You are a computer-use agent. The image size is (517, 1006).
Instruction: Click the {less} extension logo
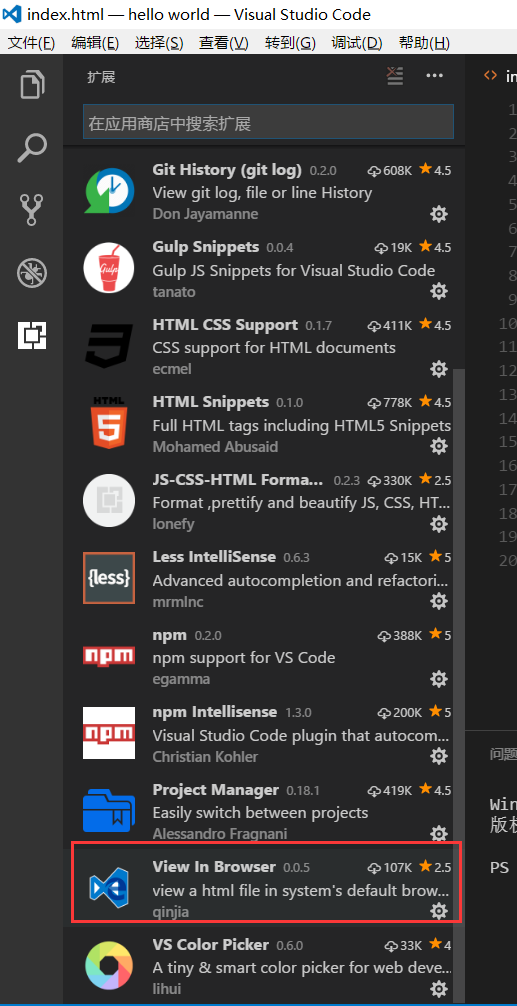pos(109,578)
